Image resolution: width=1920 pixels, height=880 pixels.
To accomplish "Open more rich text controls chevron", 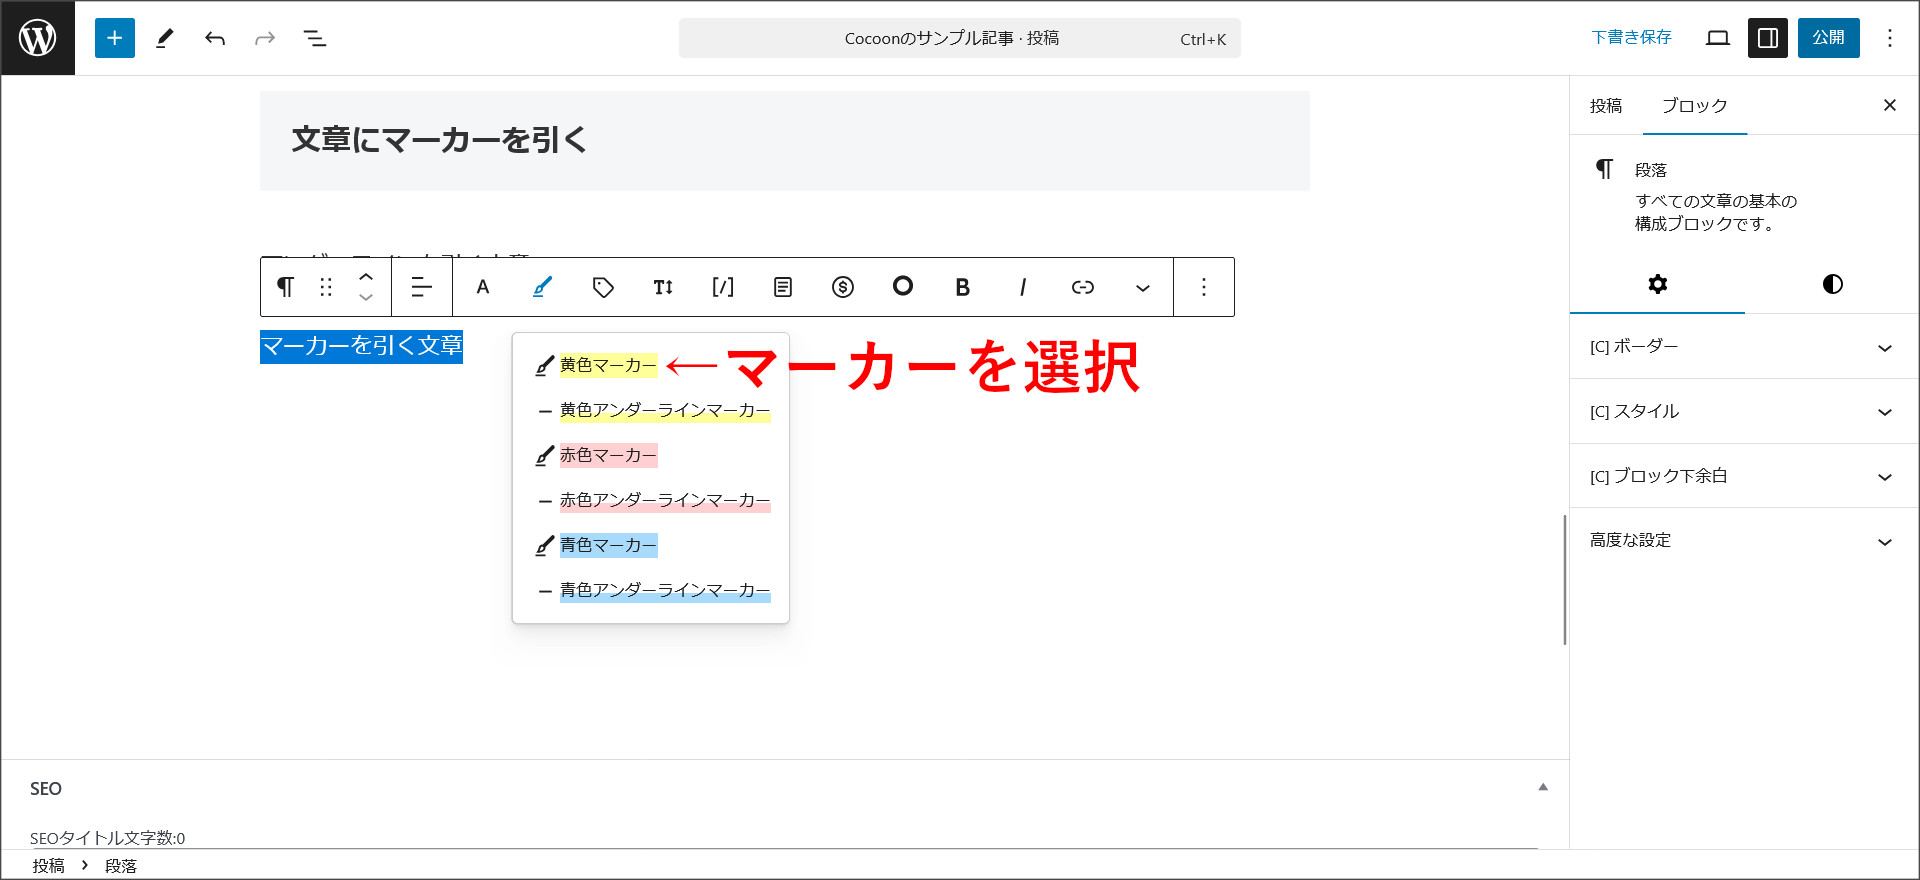I will pyautogui.click(x=1143, y=287).
